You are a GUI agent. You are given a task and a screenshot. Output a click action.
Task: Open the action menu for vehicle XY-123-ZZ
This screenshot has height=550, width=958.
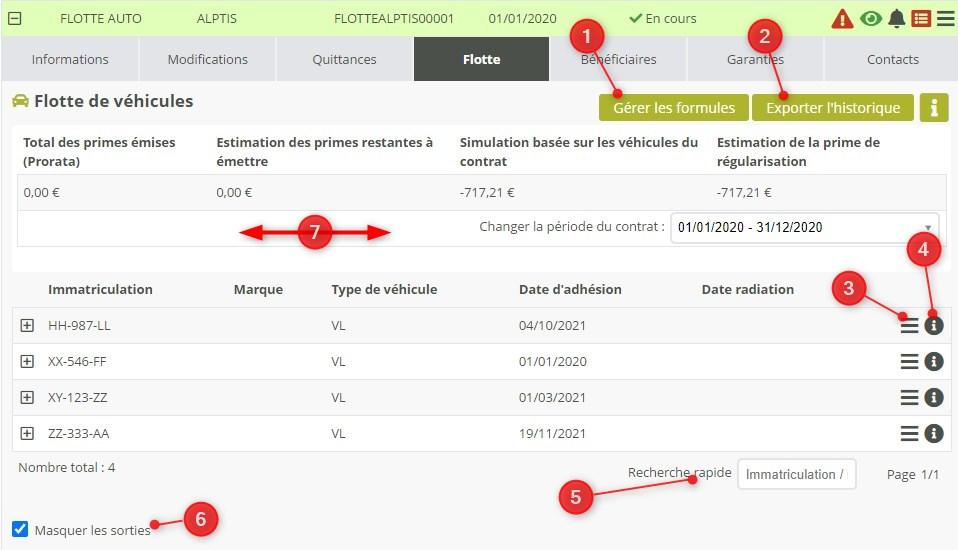coord(909,398)
